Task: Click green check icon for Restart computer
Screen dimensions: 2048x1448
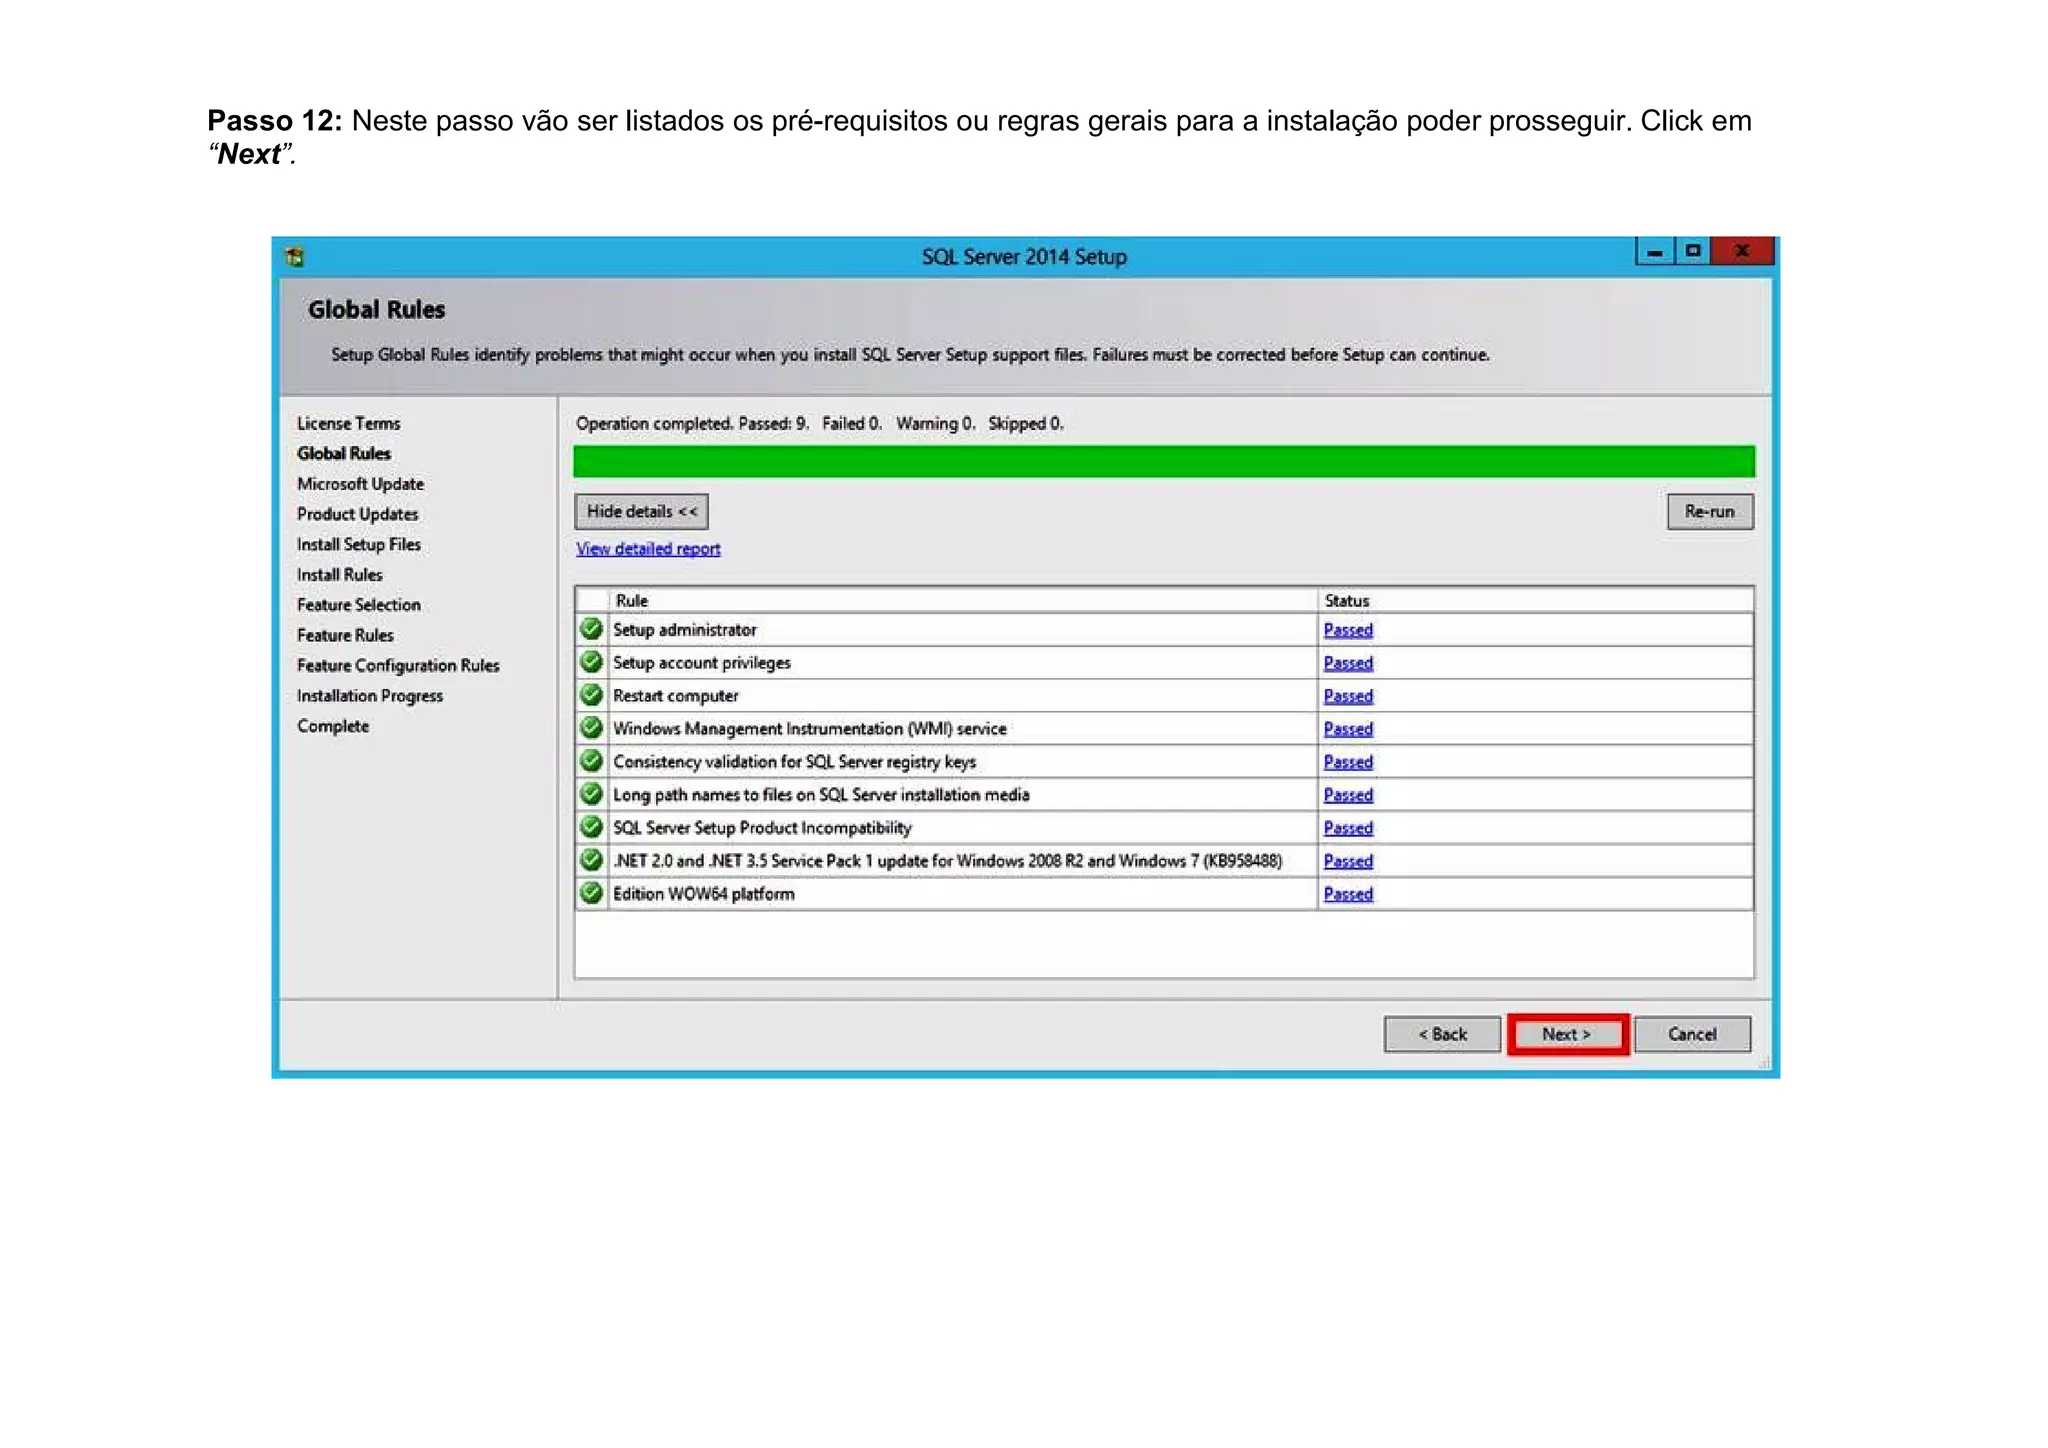Action: [591, 695]
